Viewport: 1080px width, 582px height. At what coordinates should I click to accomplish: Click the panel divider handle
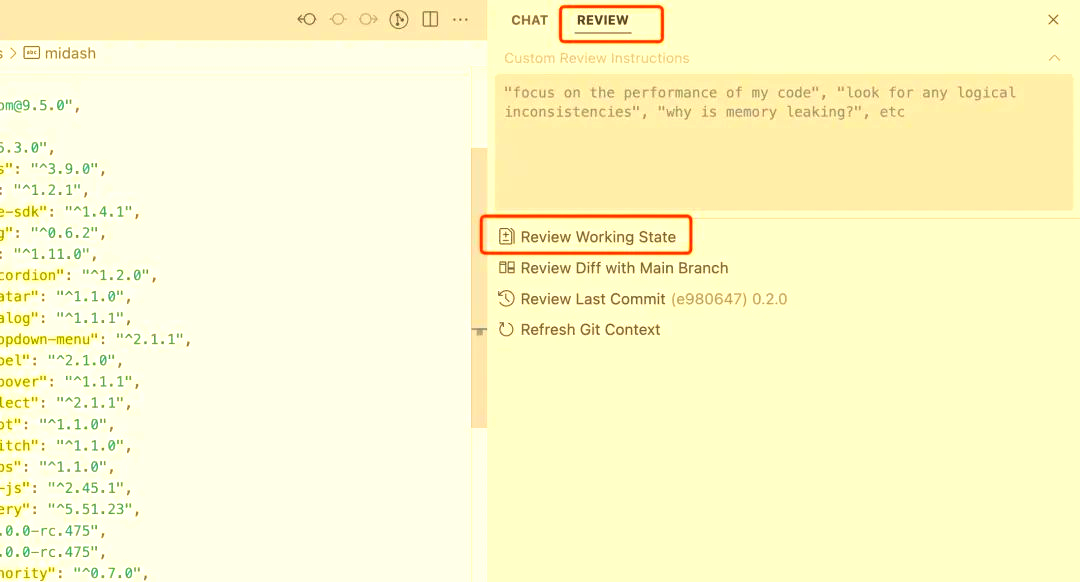pyautogui.click(x=480, y=330)
